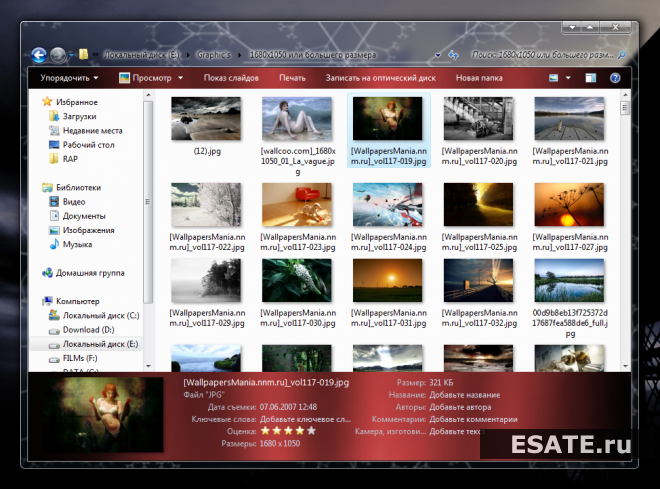Set rating with the first star
This screenshot has height=489, width=660.
pyautogui.click(x=266, y=431)
